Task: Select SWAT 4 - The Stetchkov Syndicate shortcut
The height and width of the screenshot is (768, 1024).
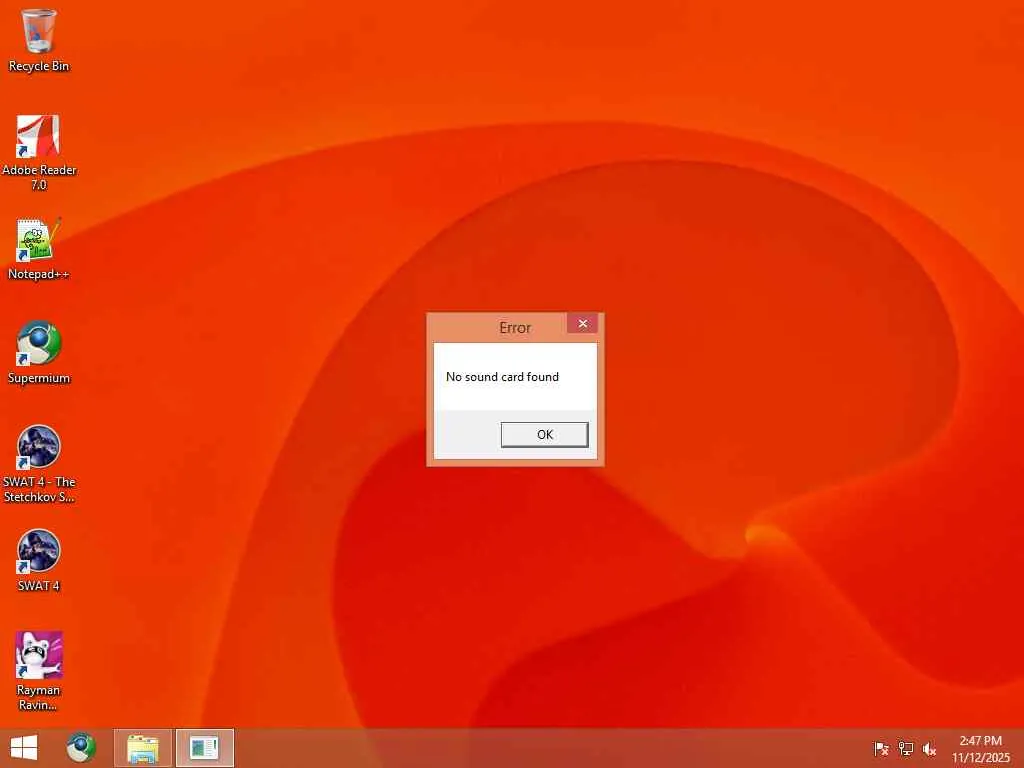Action: click(39, 464)
